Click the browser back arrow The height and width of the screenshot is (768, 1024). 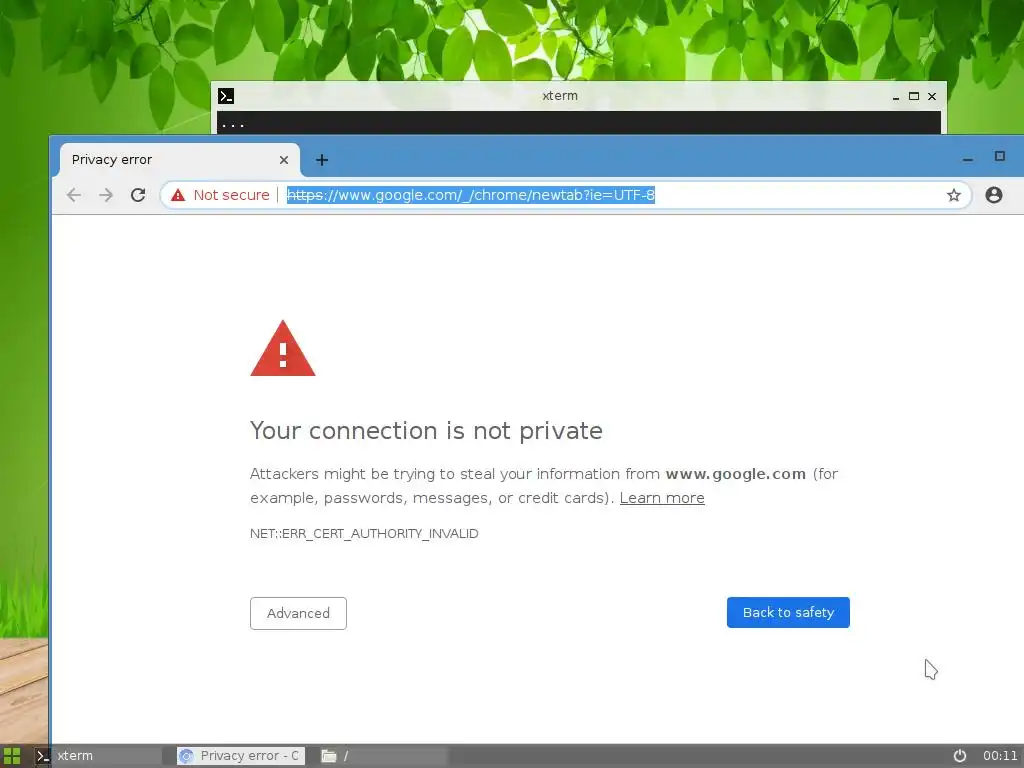[x=74, y=195]
